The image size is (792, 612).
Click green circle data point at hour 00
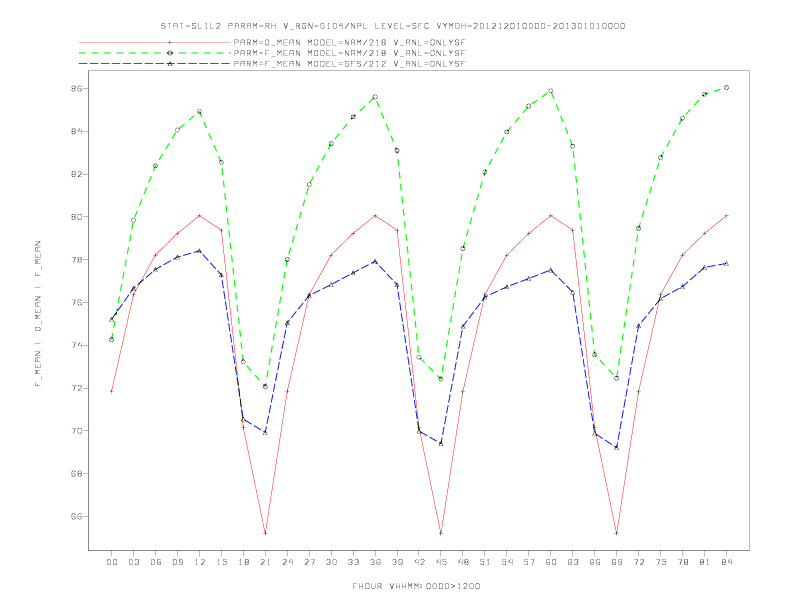112,340
